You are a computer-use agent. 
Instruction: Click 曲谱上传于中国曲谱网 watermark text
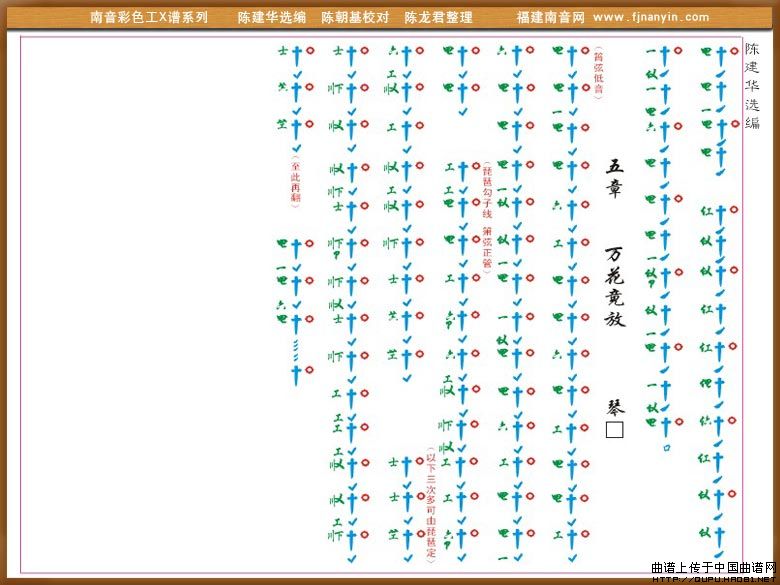(714, 567)
